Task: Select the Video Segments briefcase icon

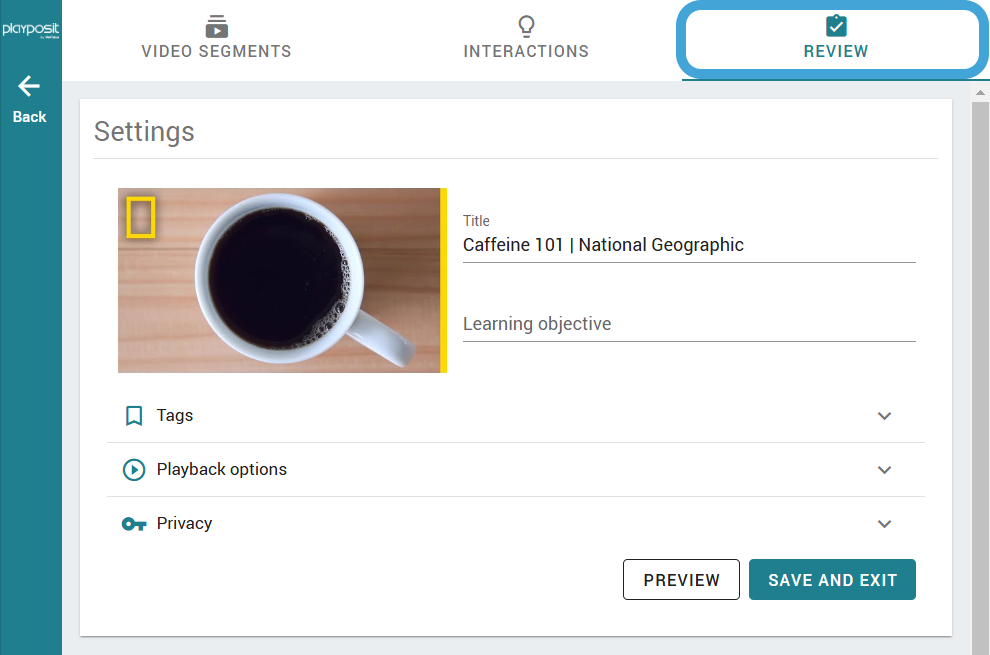Action: [216, 27]
